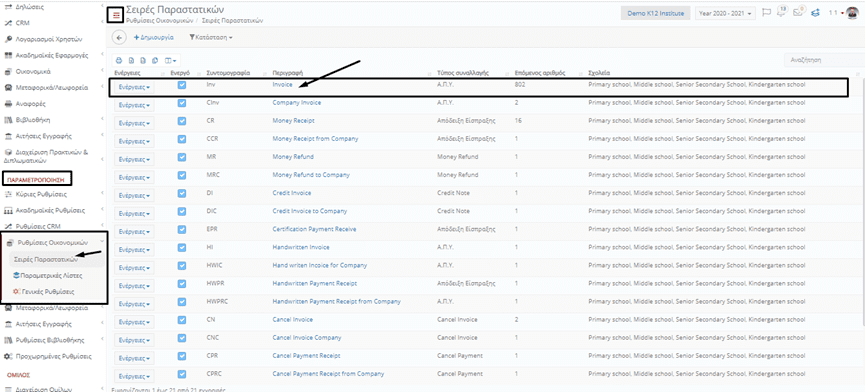Open the column visibility icon dropdown
The width and height of the screenshot is (865, 392).
point(171,60)
